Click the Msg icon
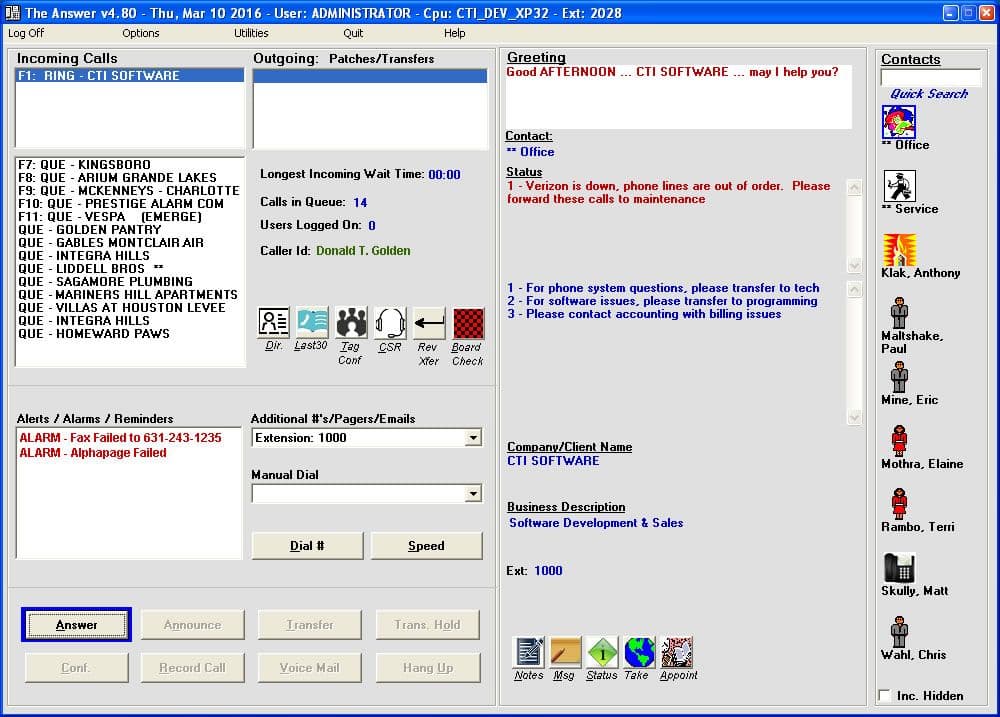 pos(565,651)
